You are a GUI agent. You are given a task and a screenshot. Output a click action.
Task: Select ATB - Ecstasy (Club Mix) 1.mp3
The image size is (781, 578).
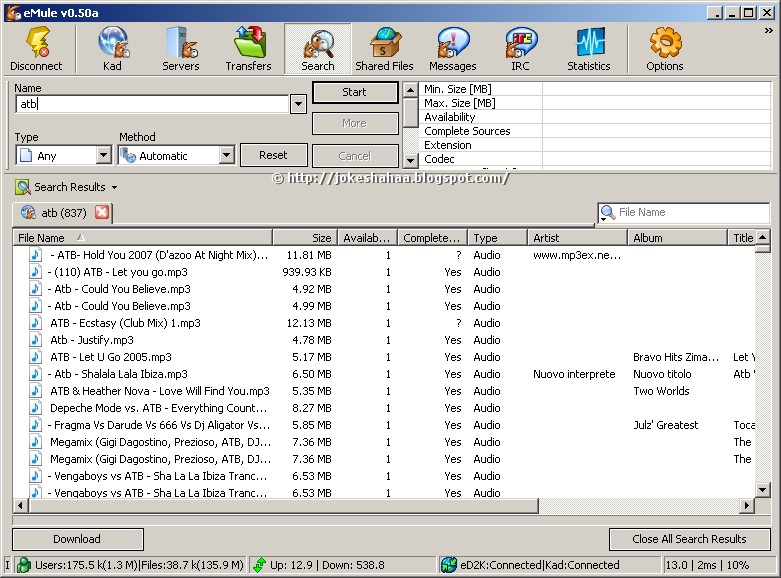tap(125, 323)
